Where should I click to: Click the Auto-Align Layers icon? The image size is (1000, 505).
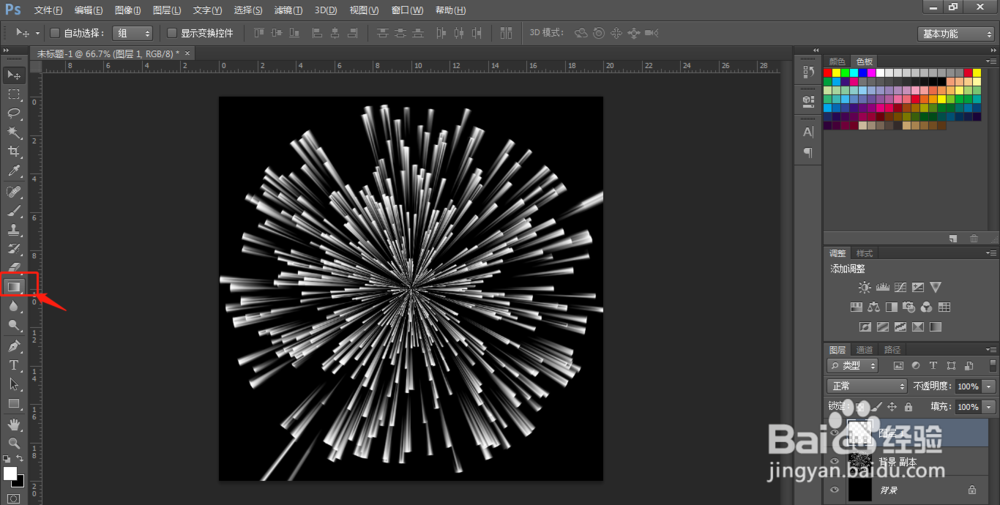click(x=506, y=33)
